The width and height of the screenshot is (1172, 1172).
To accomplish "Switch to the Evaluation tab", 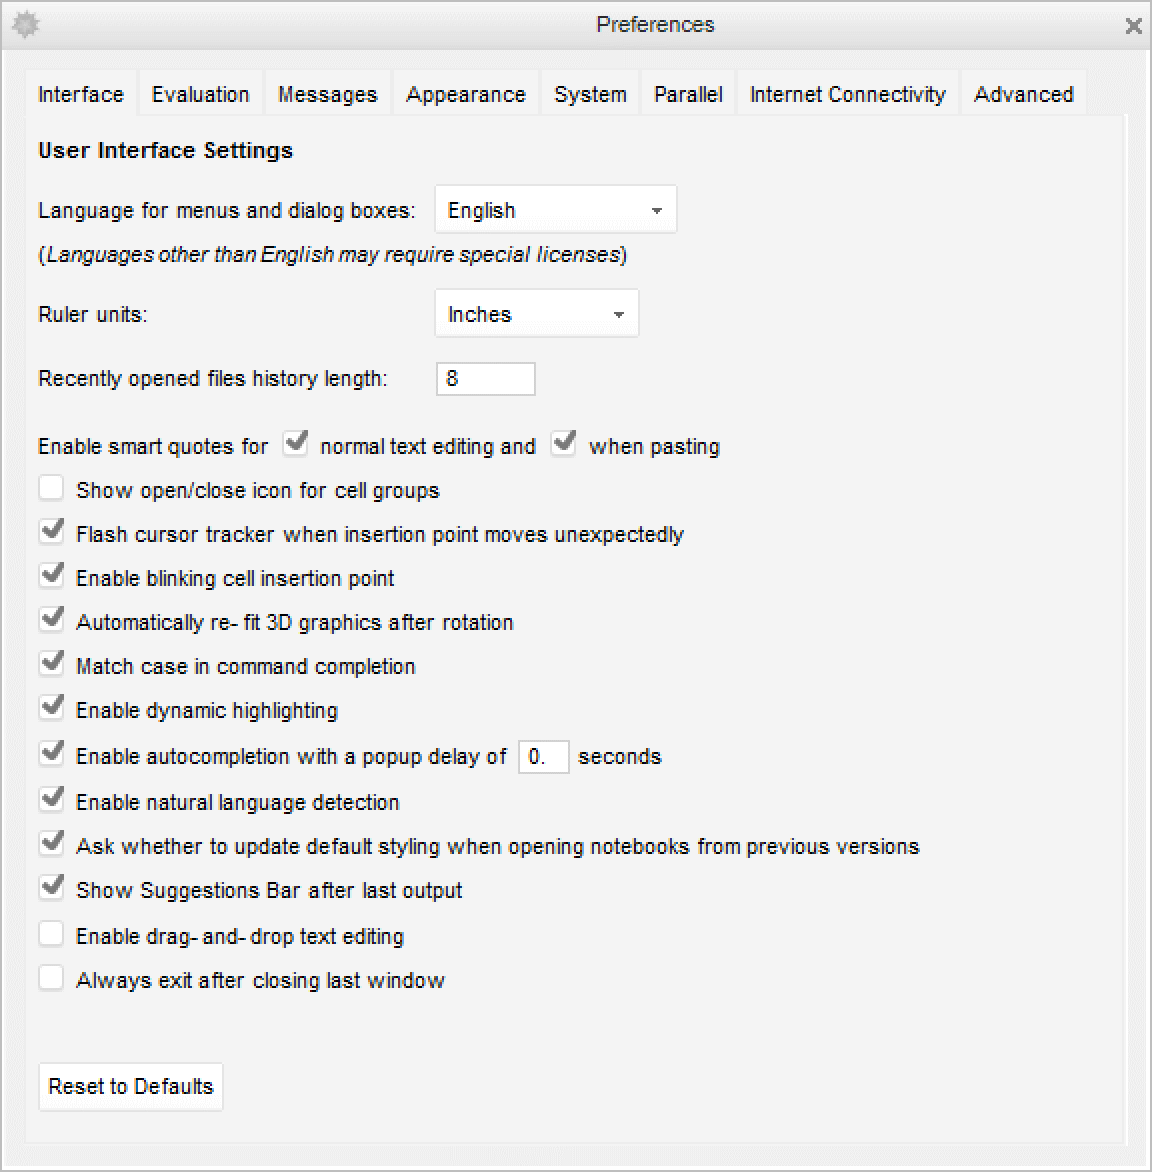I will [x=200, y=94].
